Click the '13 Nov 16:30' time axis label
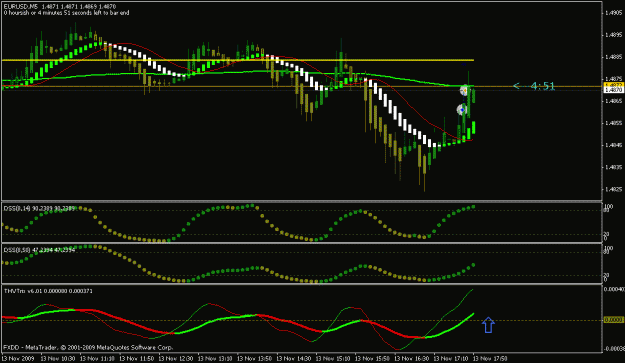Viewport: 625px width, 363px height. point(412,359)
